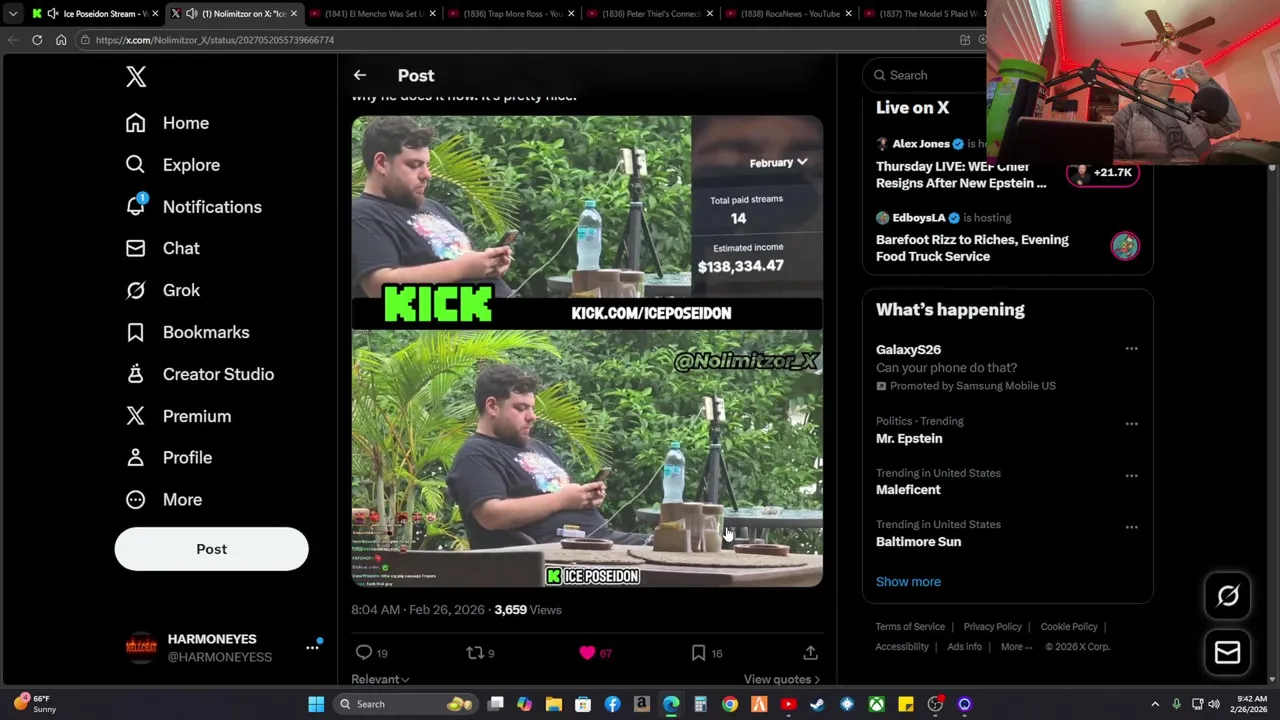Switch to El Mencho Was Set Up tab
Viewport: 1280px width, 720px height.
pos(372,14)
